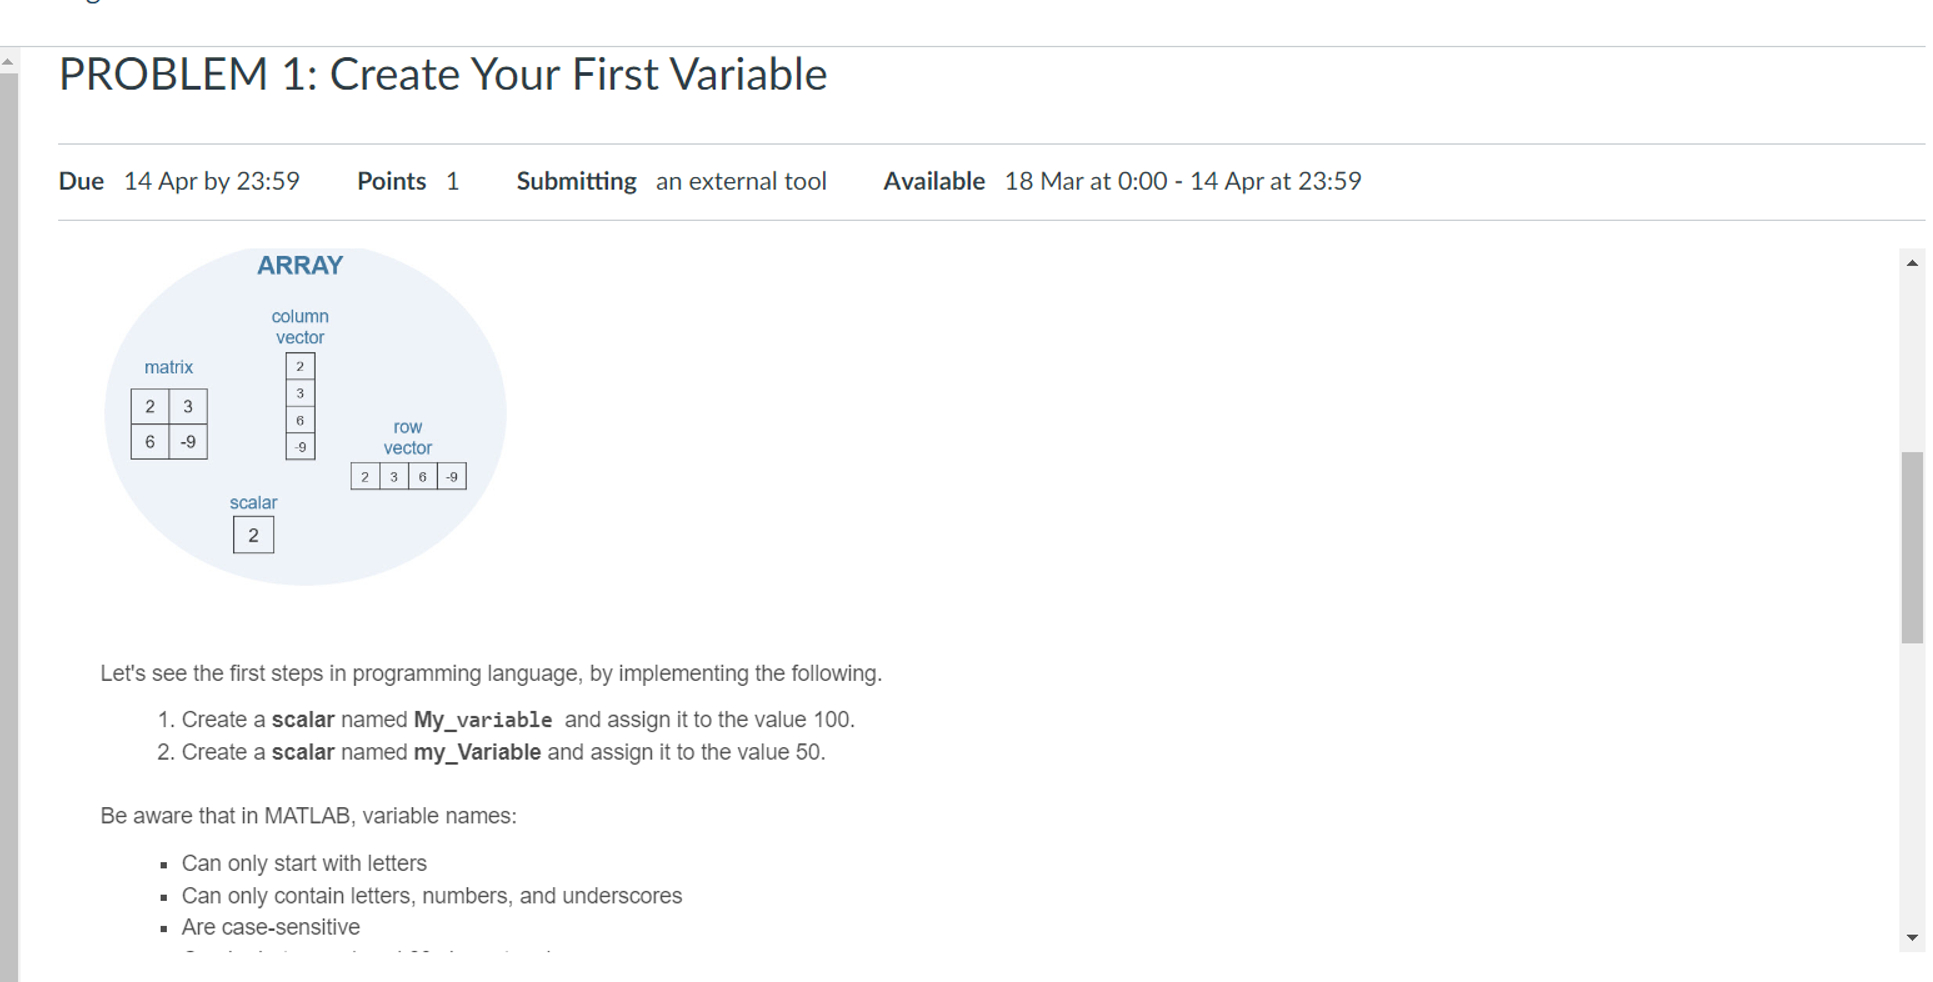Click the 'PROBLEM 1: Create Your First Variable' heading
Image resolution: width=1933 pixels, height=982 pixels.
(442, 73)
